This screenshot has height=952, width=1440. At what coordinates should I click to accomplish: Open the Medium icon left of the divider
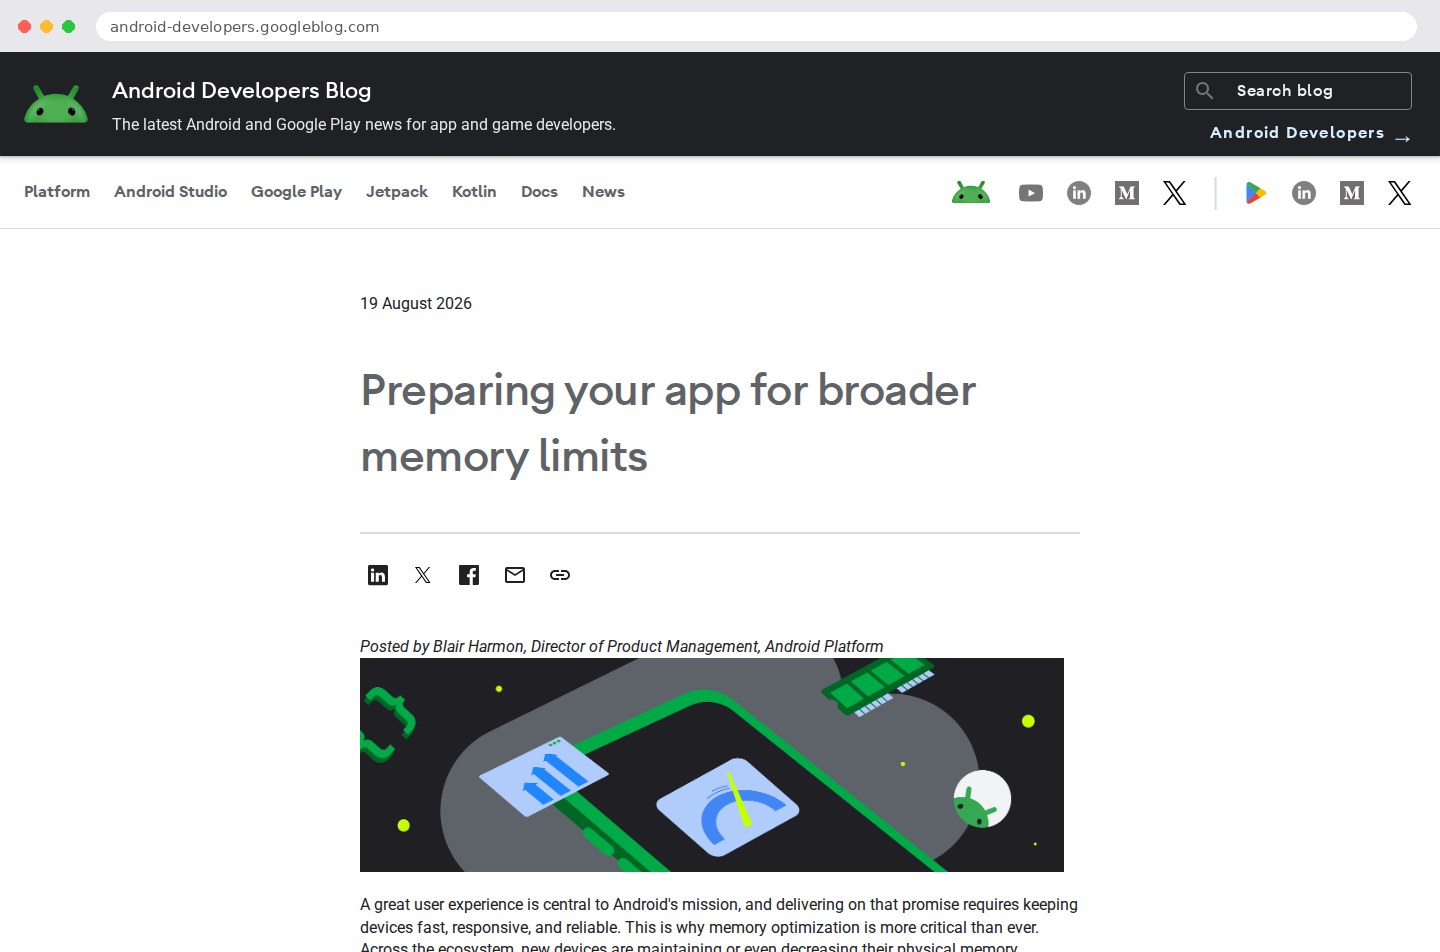point(1127,193)
